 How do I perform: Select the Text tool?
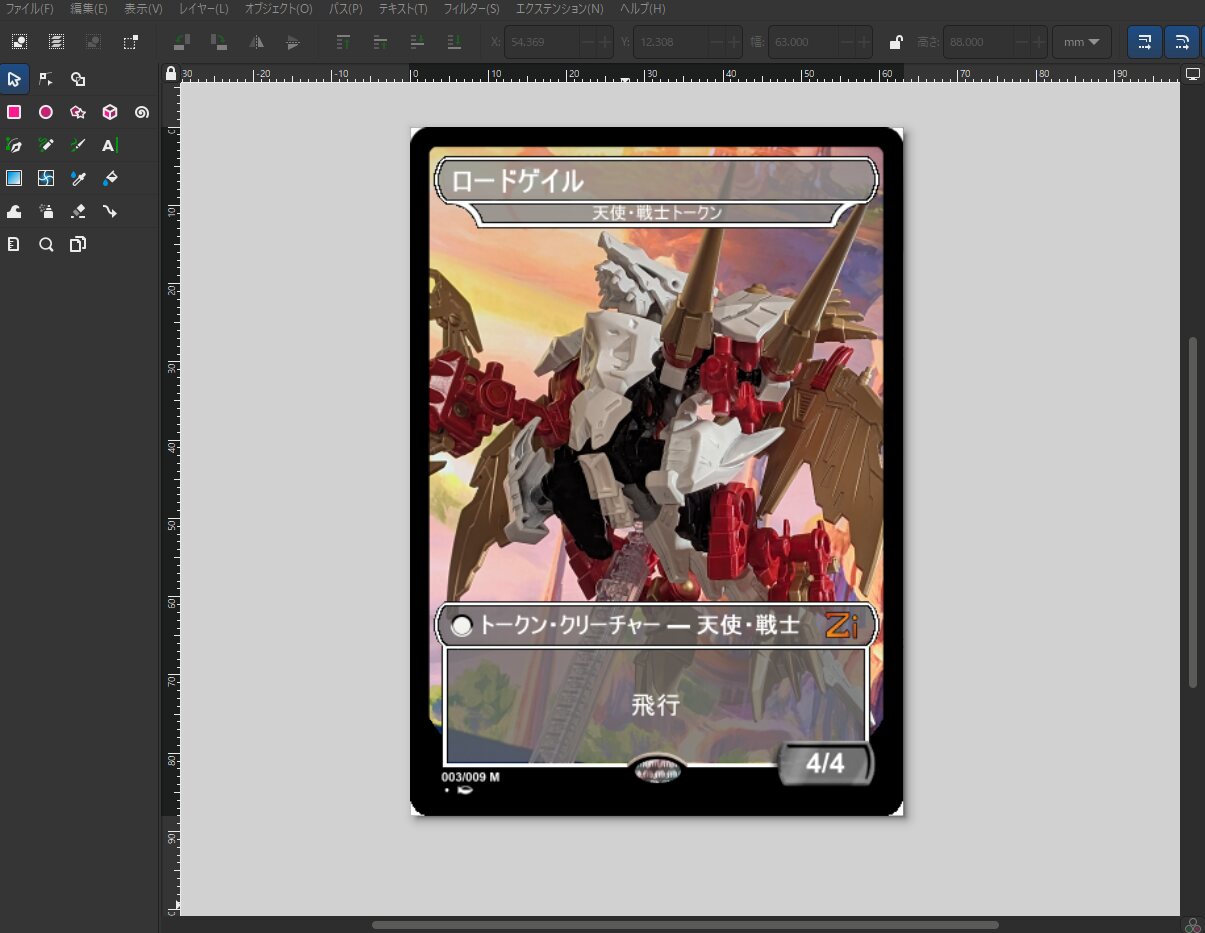(110, 145)
